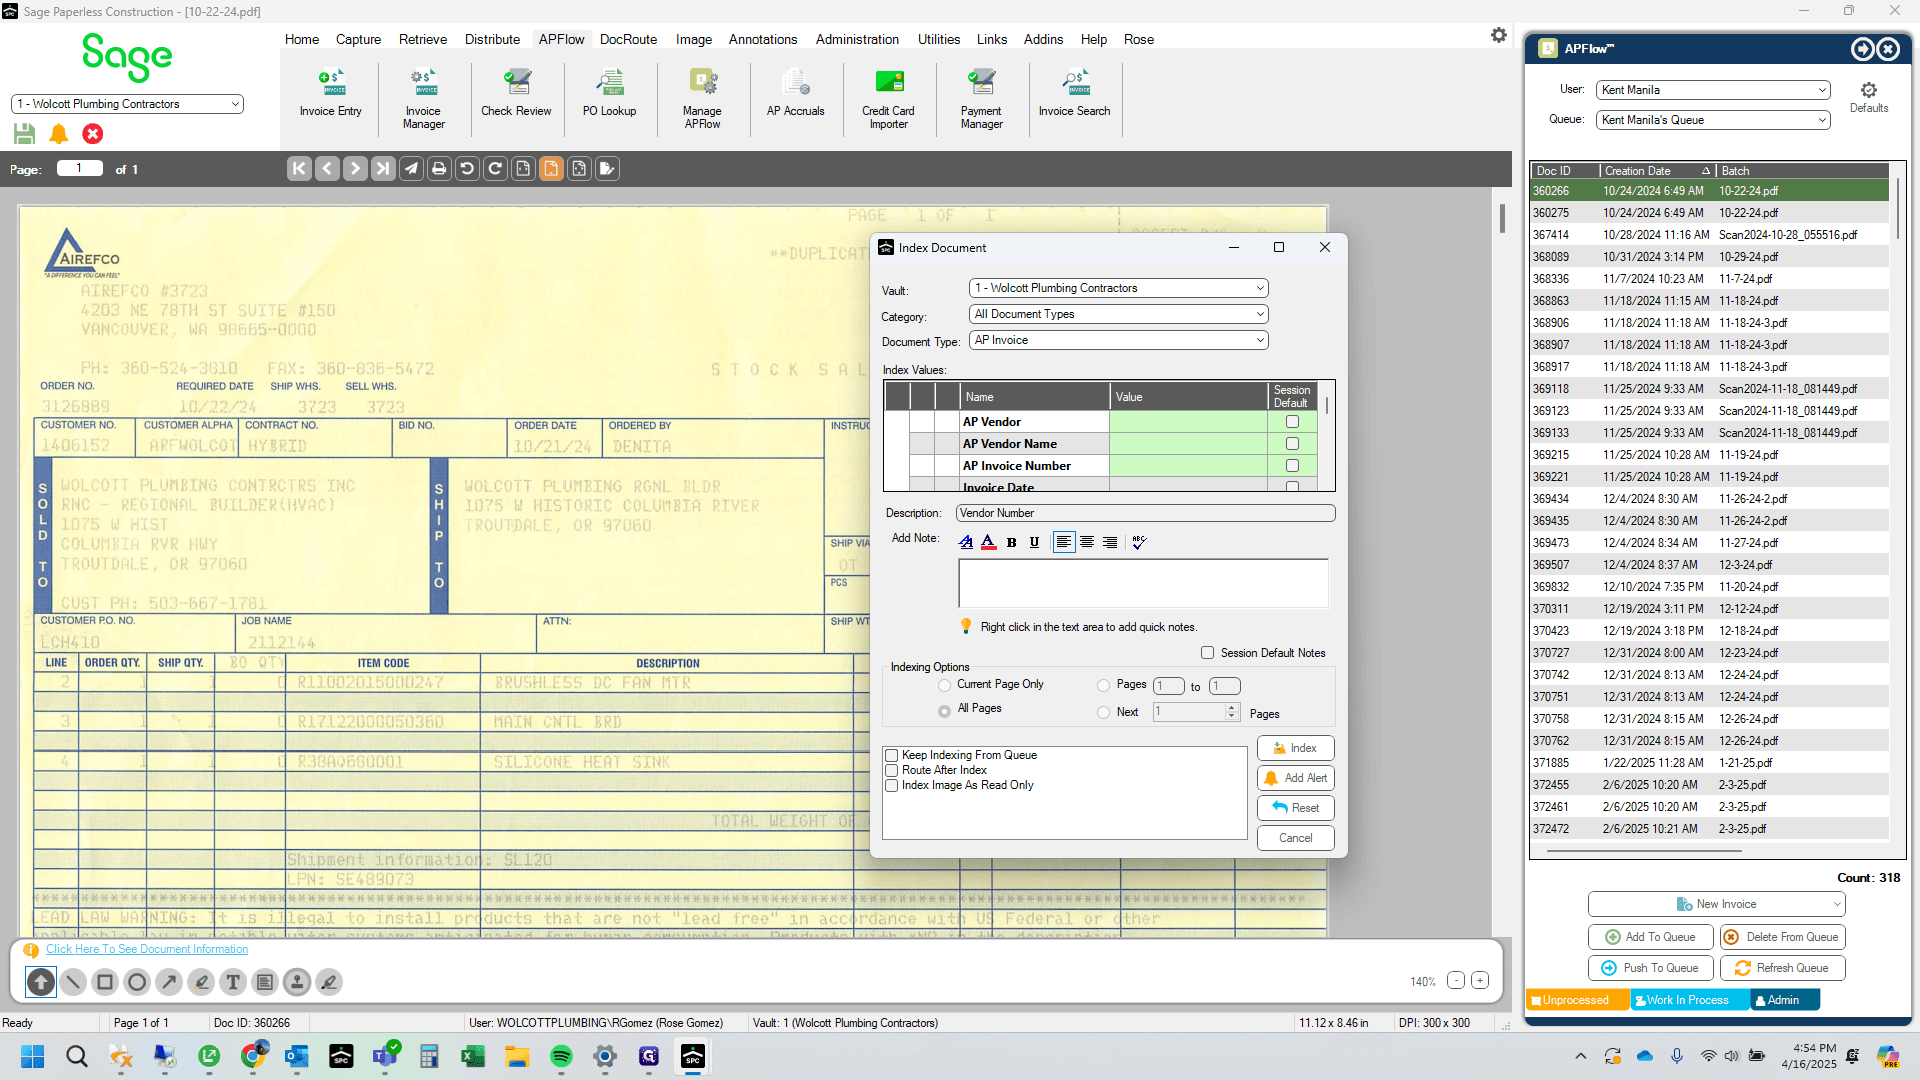Image resolution: width=1920 pixels, height=1080 pixels.
Task: Click the orange bell alert icon
Action: [x=59, y=134]
